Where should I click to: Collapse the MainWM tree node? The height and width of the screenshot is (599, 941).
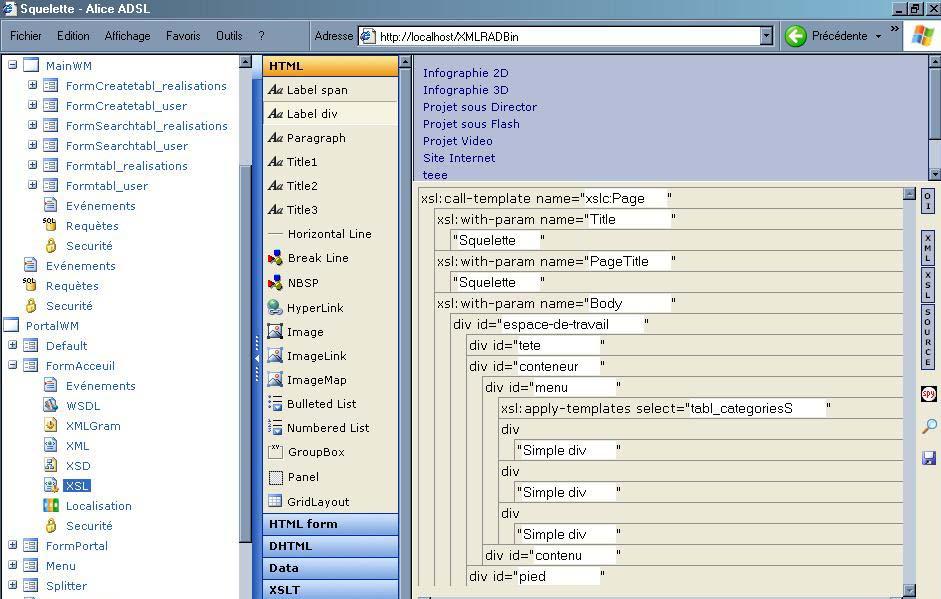click(13, 66)
